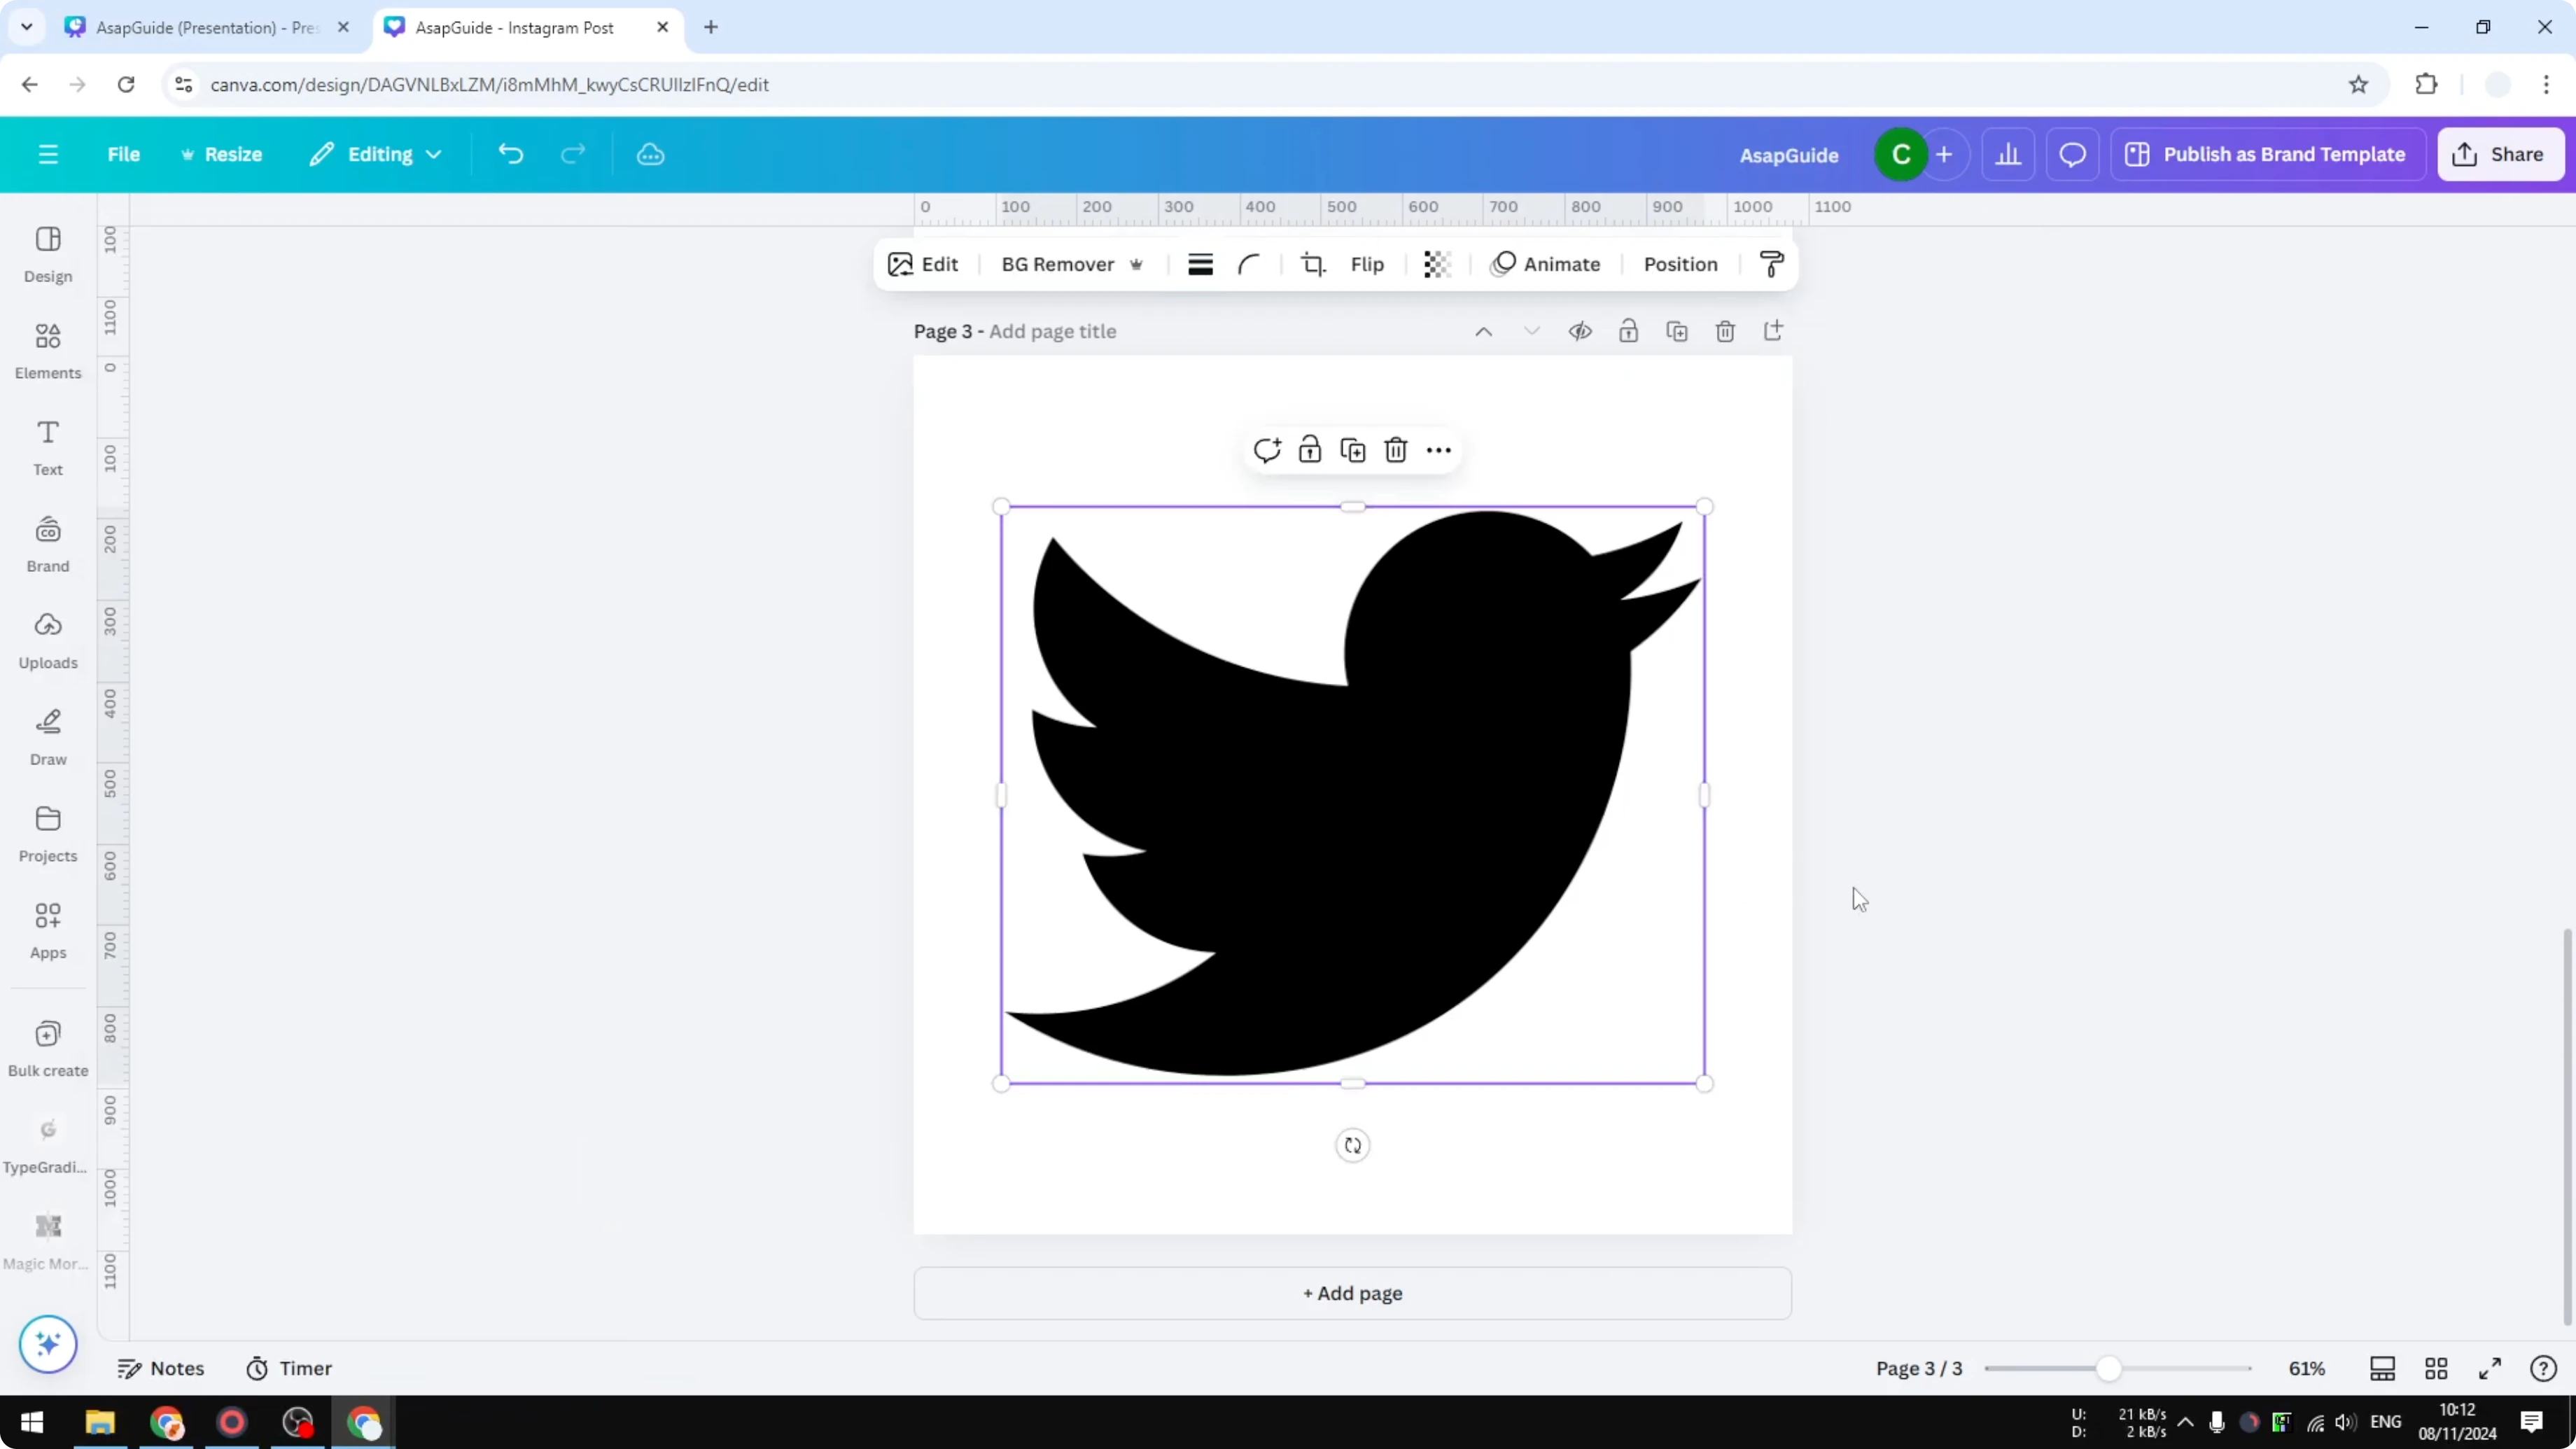Lock Page 3 using the padlock icon
2576x1449 pixels.
click(1628, 330)
